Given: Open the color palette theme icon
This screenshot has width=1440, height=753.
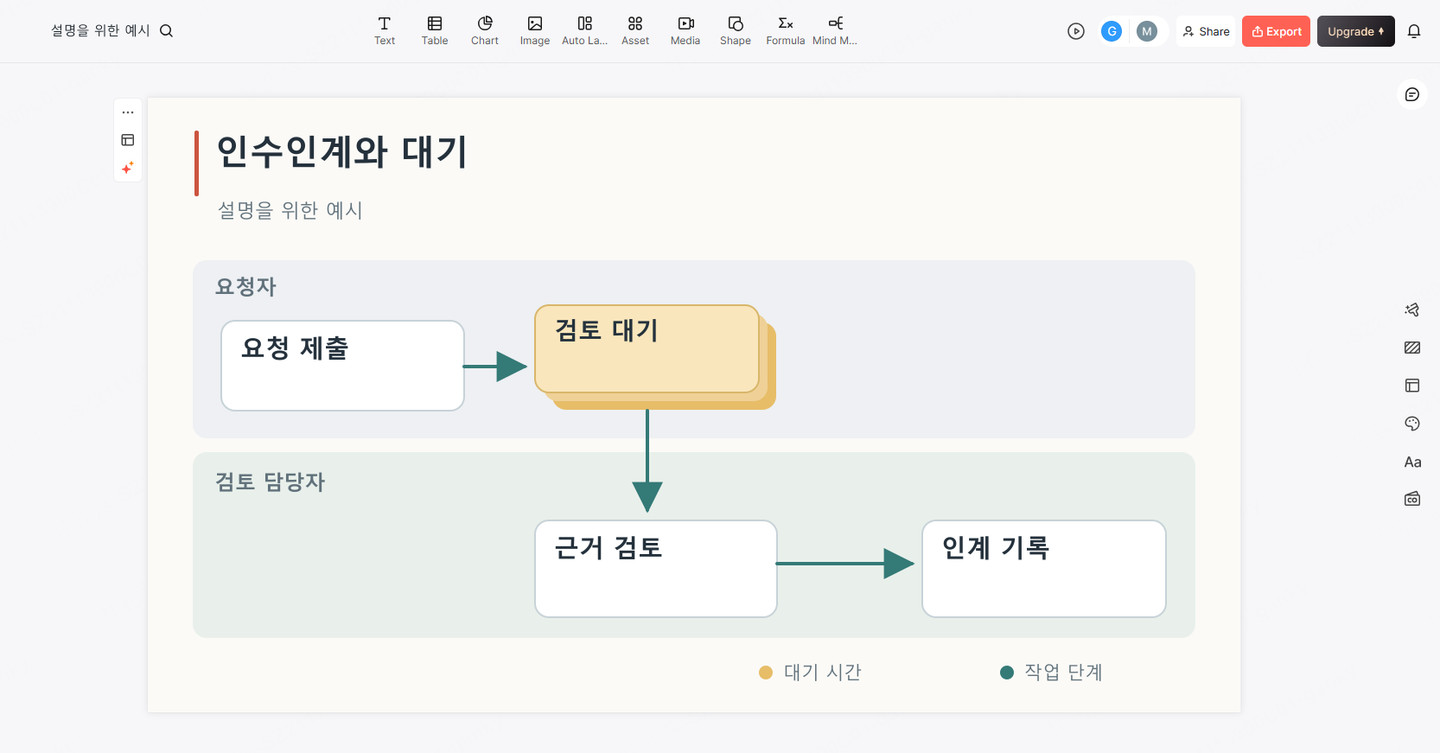Looking at the screenshot, I should [1412, 424].
